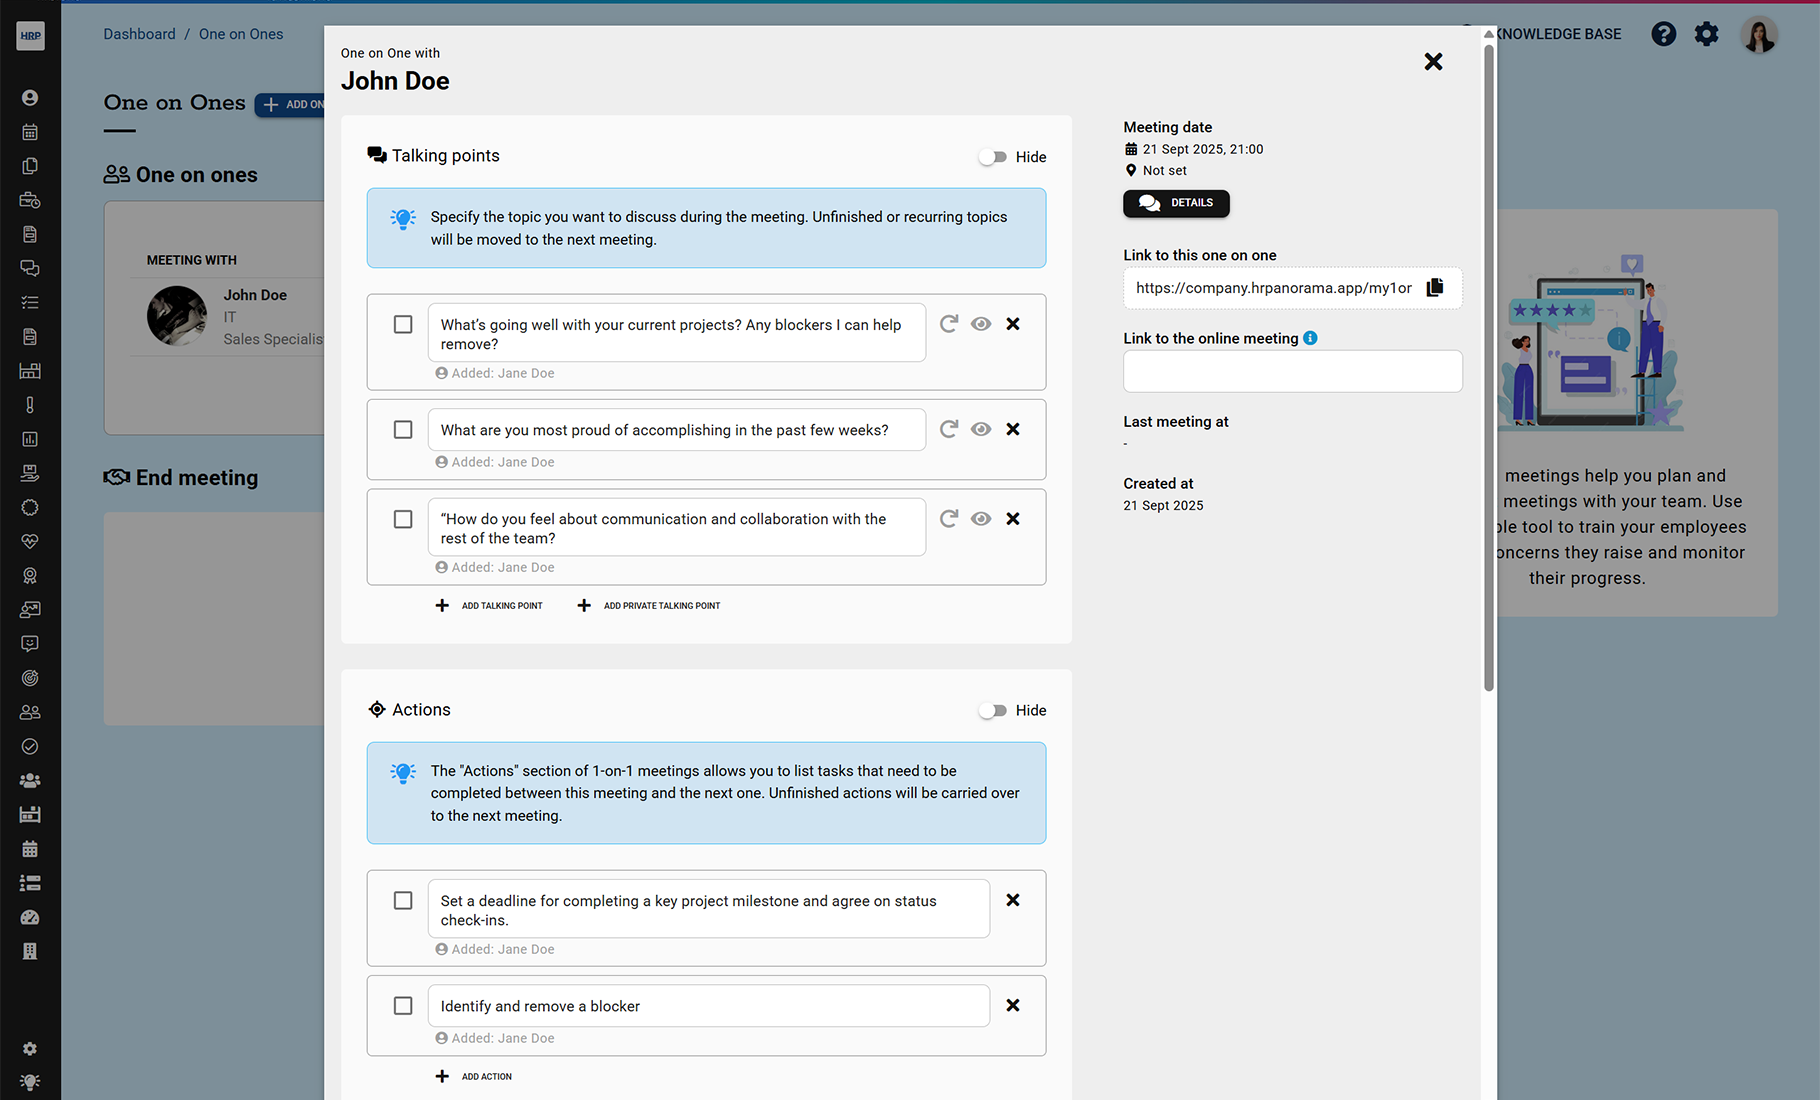Check the 'Identify and remove a blocker' action

coord(403,1005)
